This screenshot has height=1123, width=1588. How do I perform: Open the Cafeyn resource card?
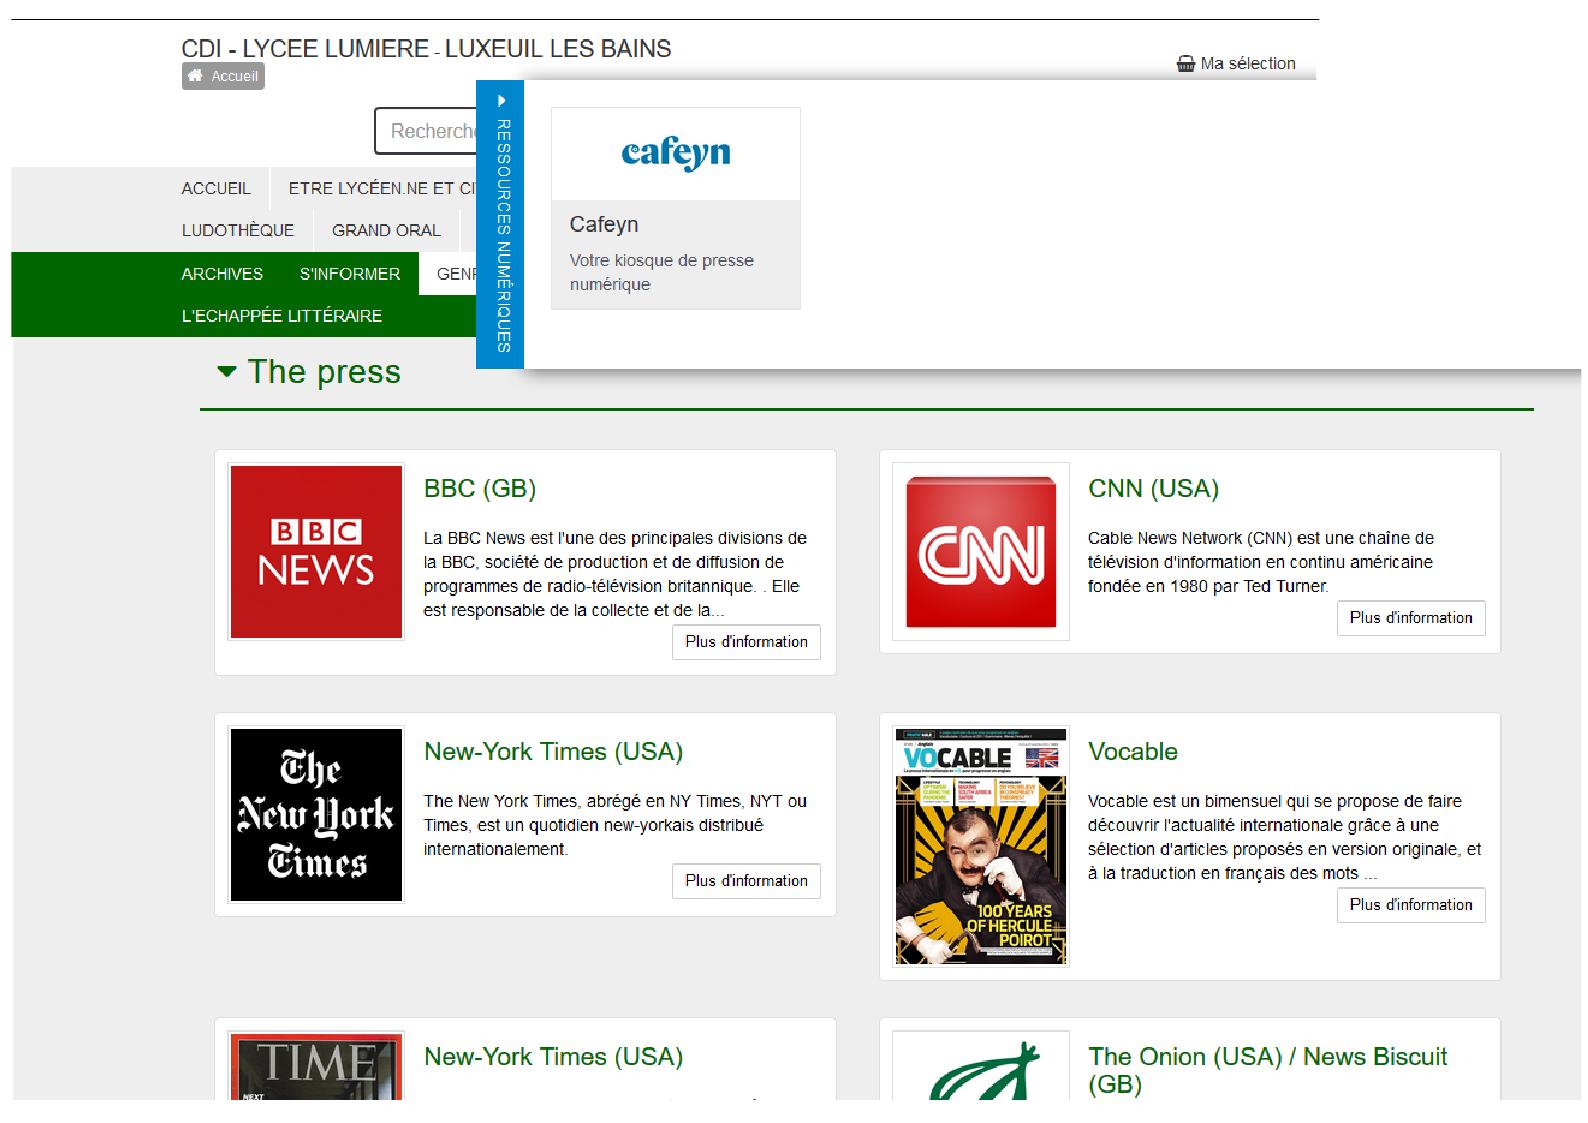coord(676,208)
